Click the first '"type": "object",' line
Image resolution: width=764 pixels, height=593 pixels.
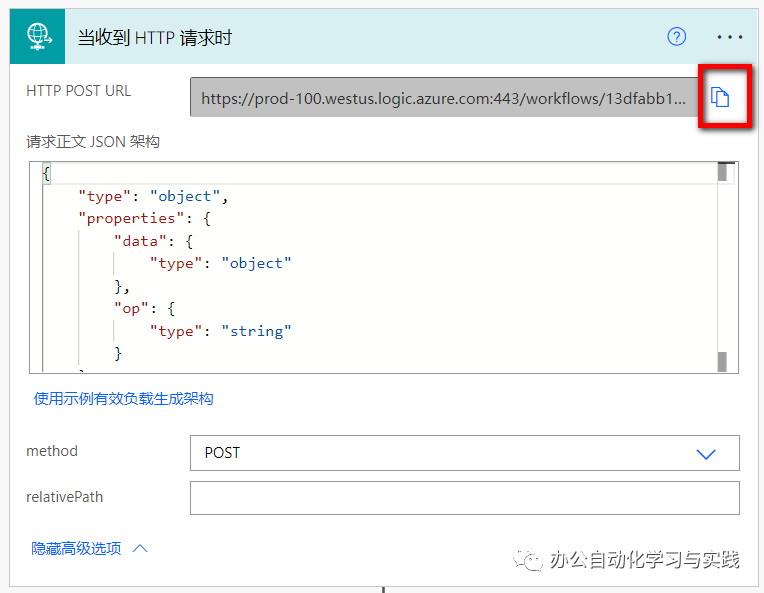(x=153, y=196)
